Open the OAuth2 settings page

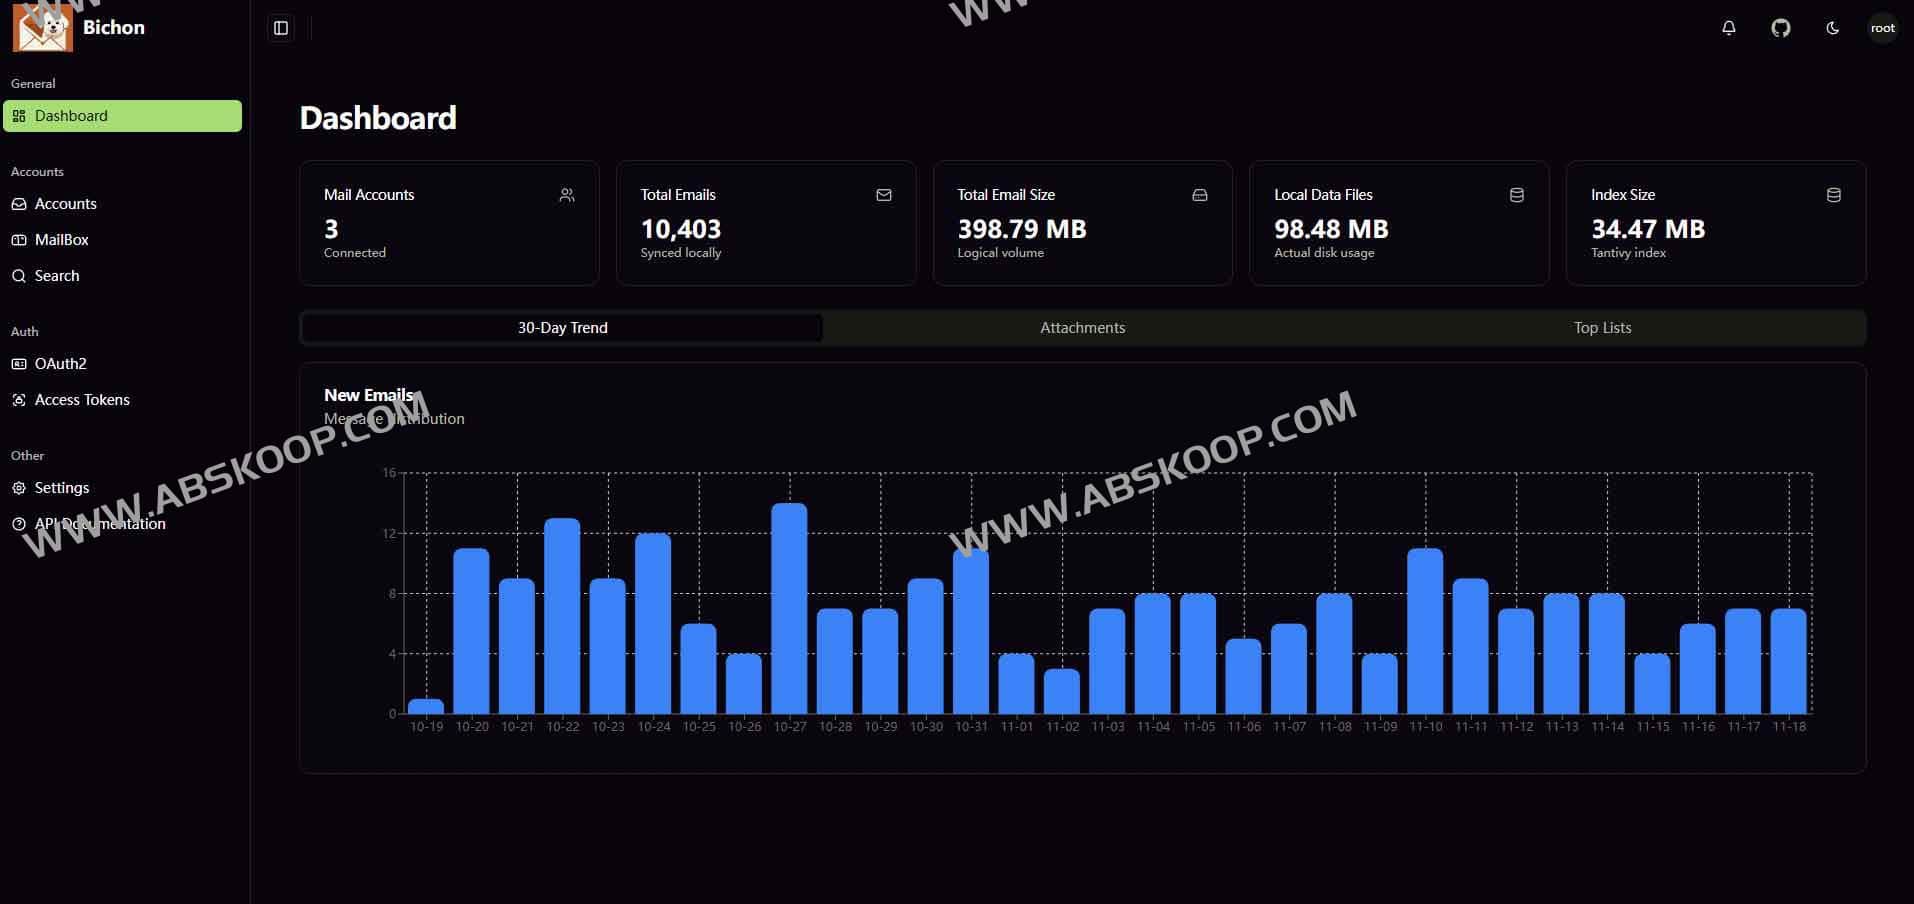tap(60, 364)
